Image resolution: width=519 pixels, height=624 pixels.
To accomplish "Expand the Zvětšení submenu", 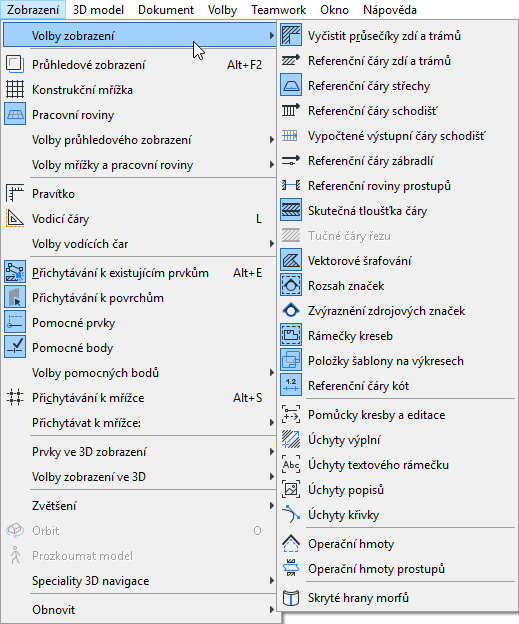I will (x=140, y=506).
